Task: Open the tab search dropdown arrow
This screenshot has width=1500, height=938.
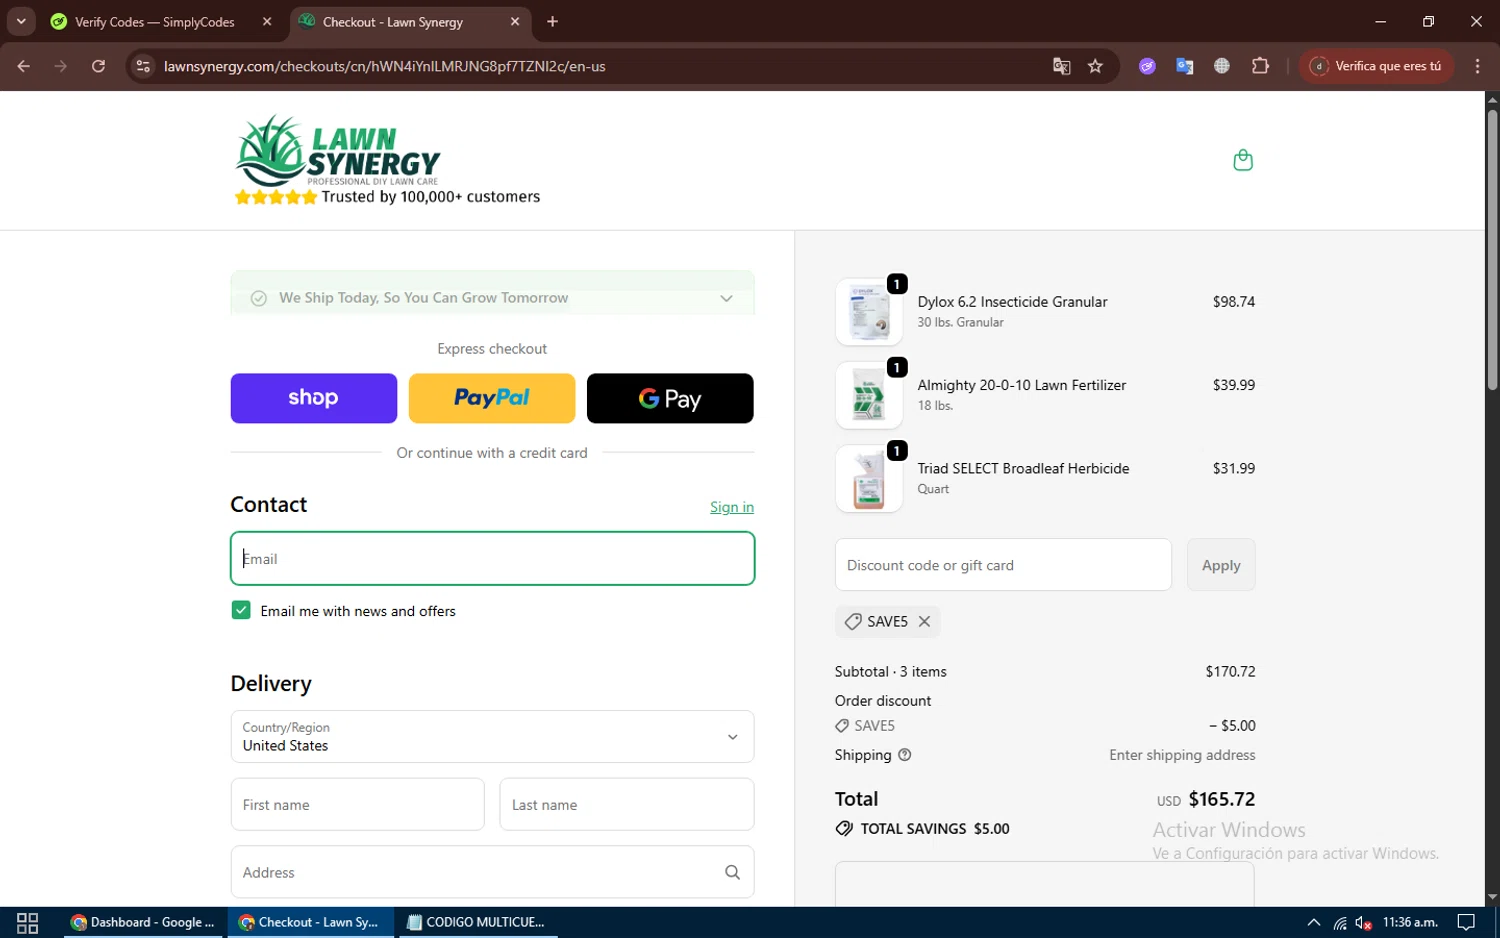Action: (x=21, y=21)
